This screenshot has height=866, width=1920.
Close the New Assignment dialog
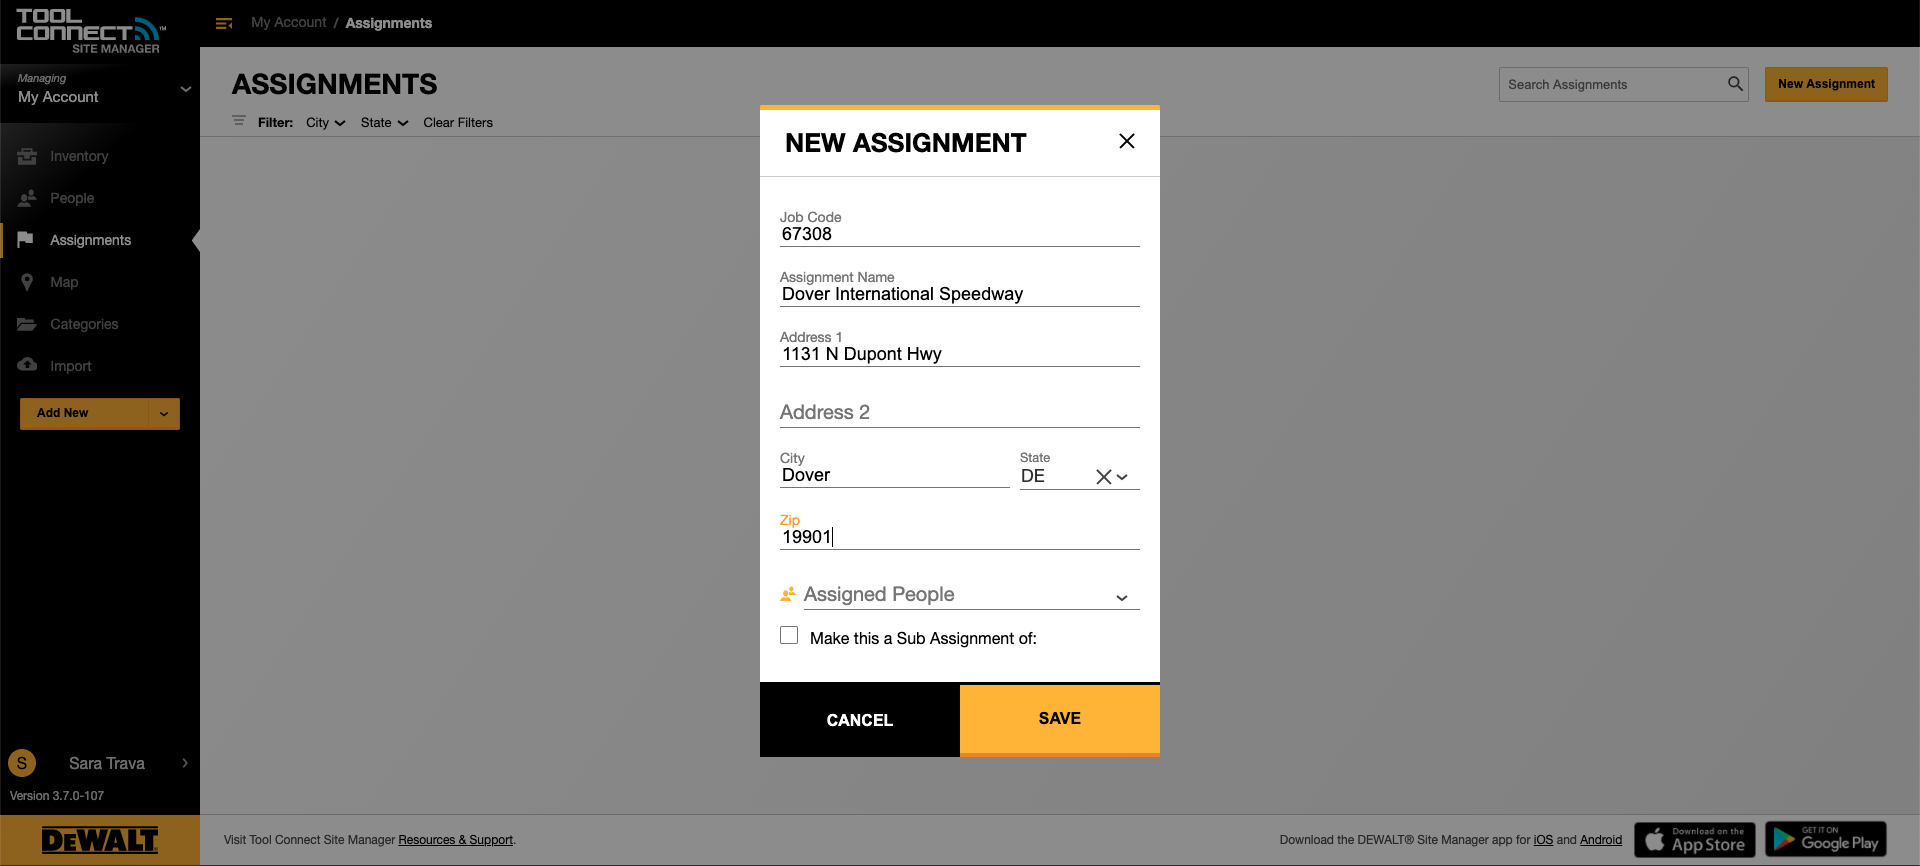[1127, 141]
